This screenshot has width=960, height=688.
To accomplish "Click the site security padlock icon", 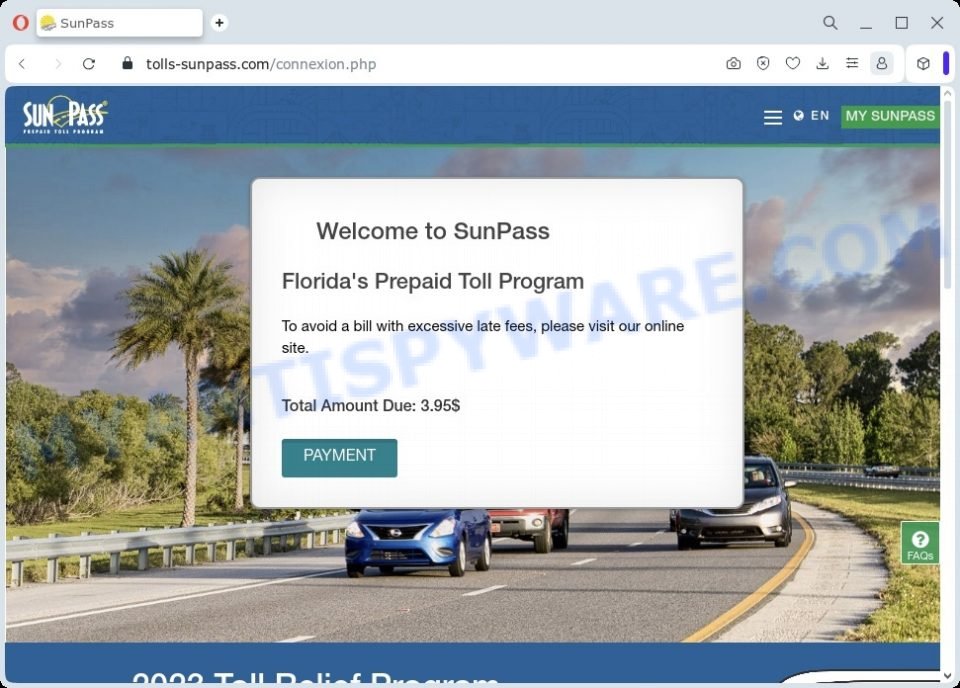I will (127, 63).
